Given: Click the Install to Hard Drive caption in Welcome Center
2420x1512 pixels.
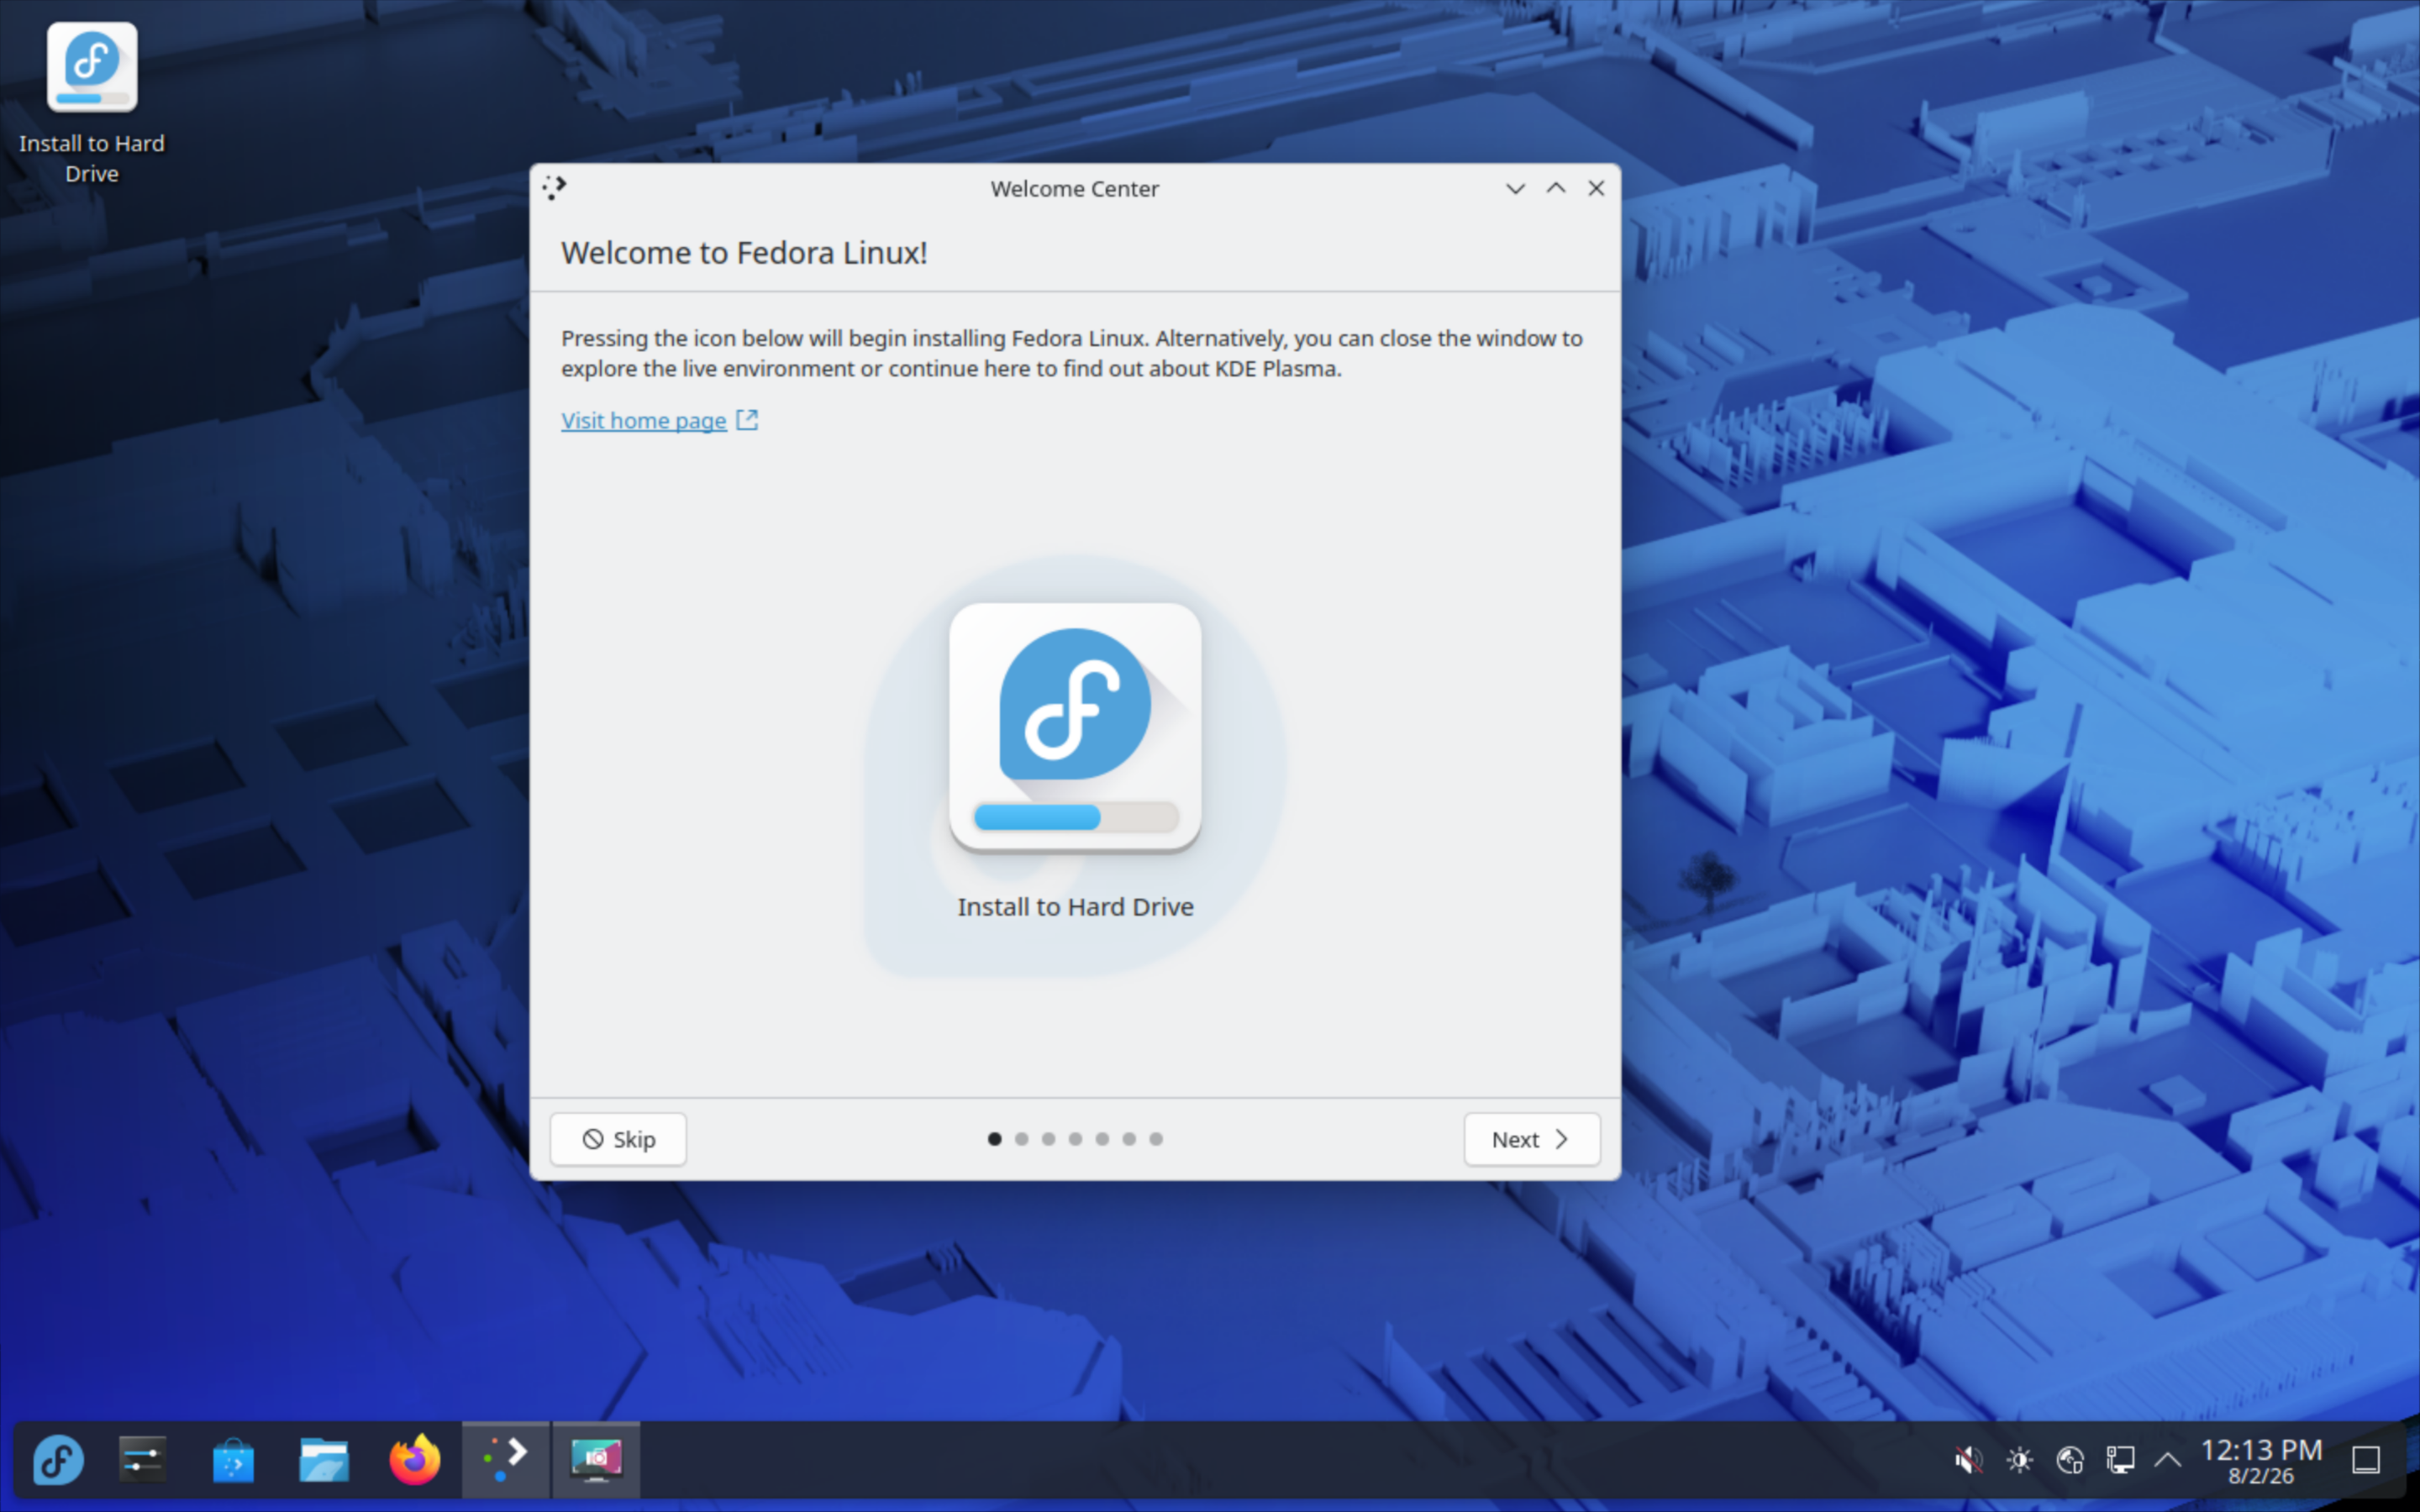Looking at the screenshot, I should coord(1075,907).
